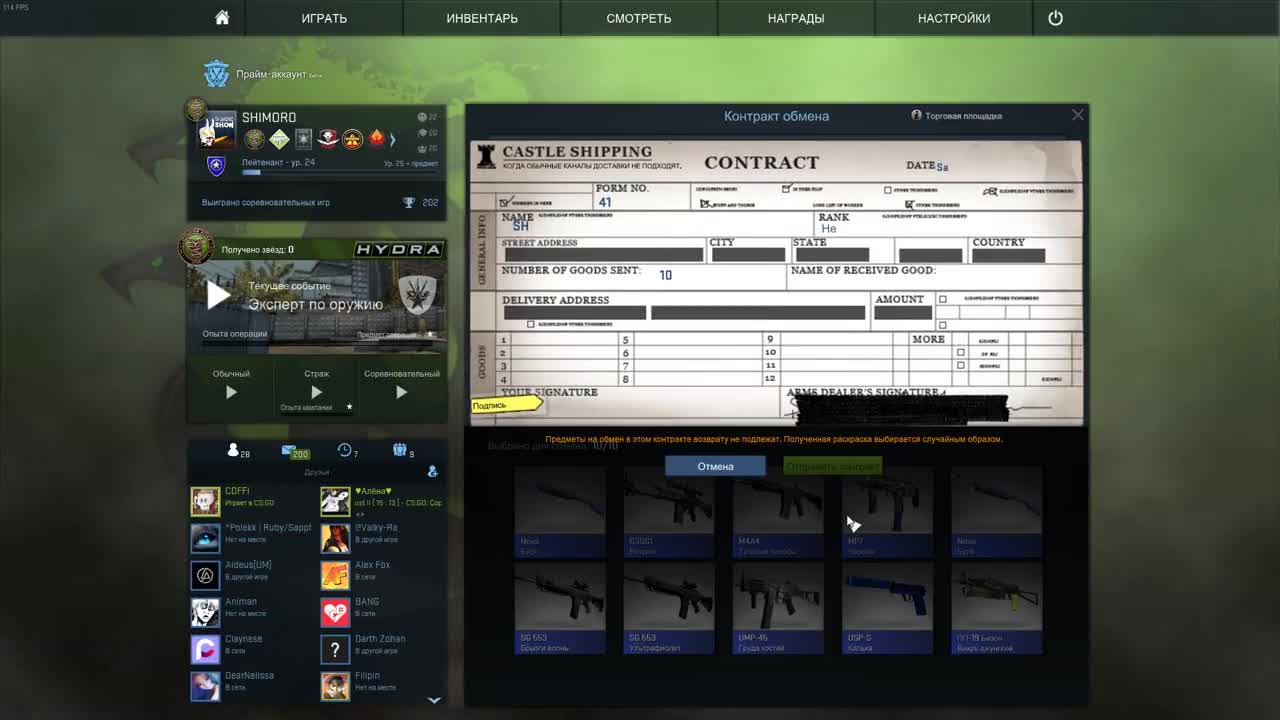Viewport: 1280px width, 720px height.
Task: Click the Отмена button
Action: [x=715, y=466]
